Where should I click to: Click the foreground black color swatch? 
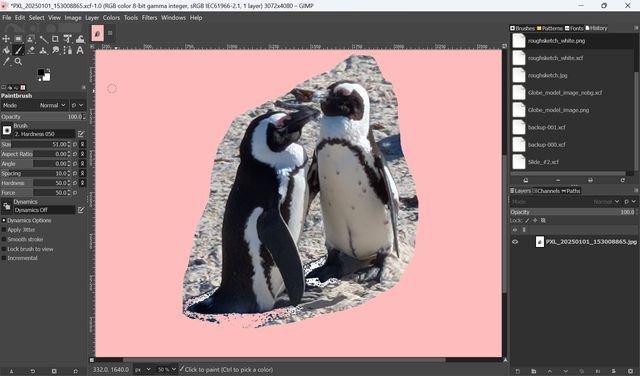coord(41,73)
